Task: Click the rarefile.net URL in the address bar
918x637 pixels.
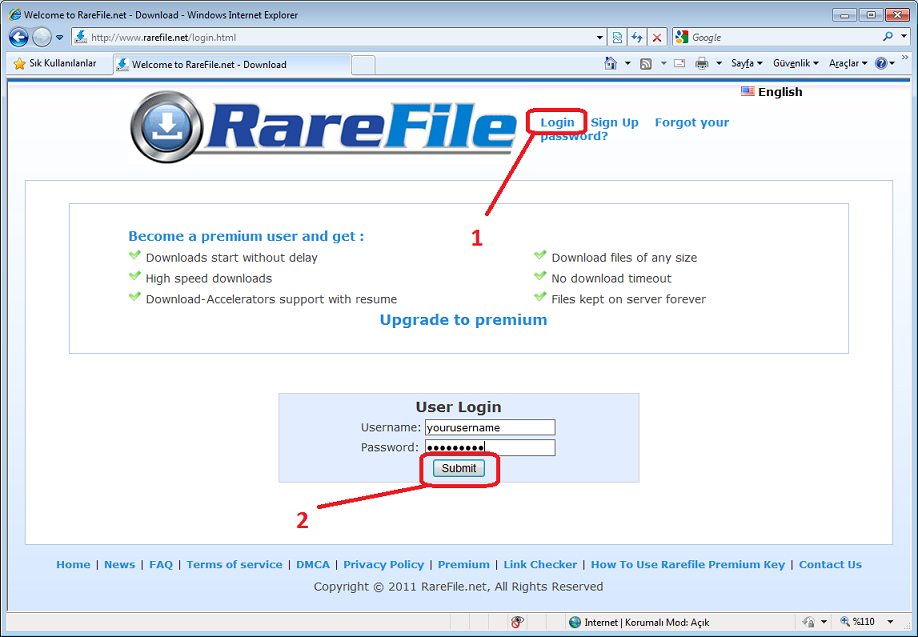Action: (x=163, y=37)
